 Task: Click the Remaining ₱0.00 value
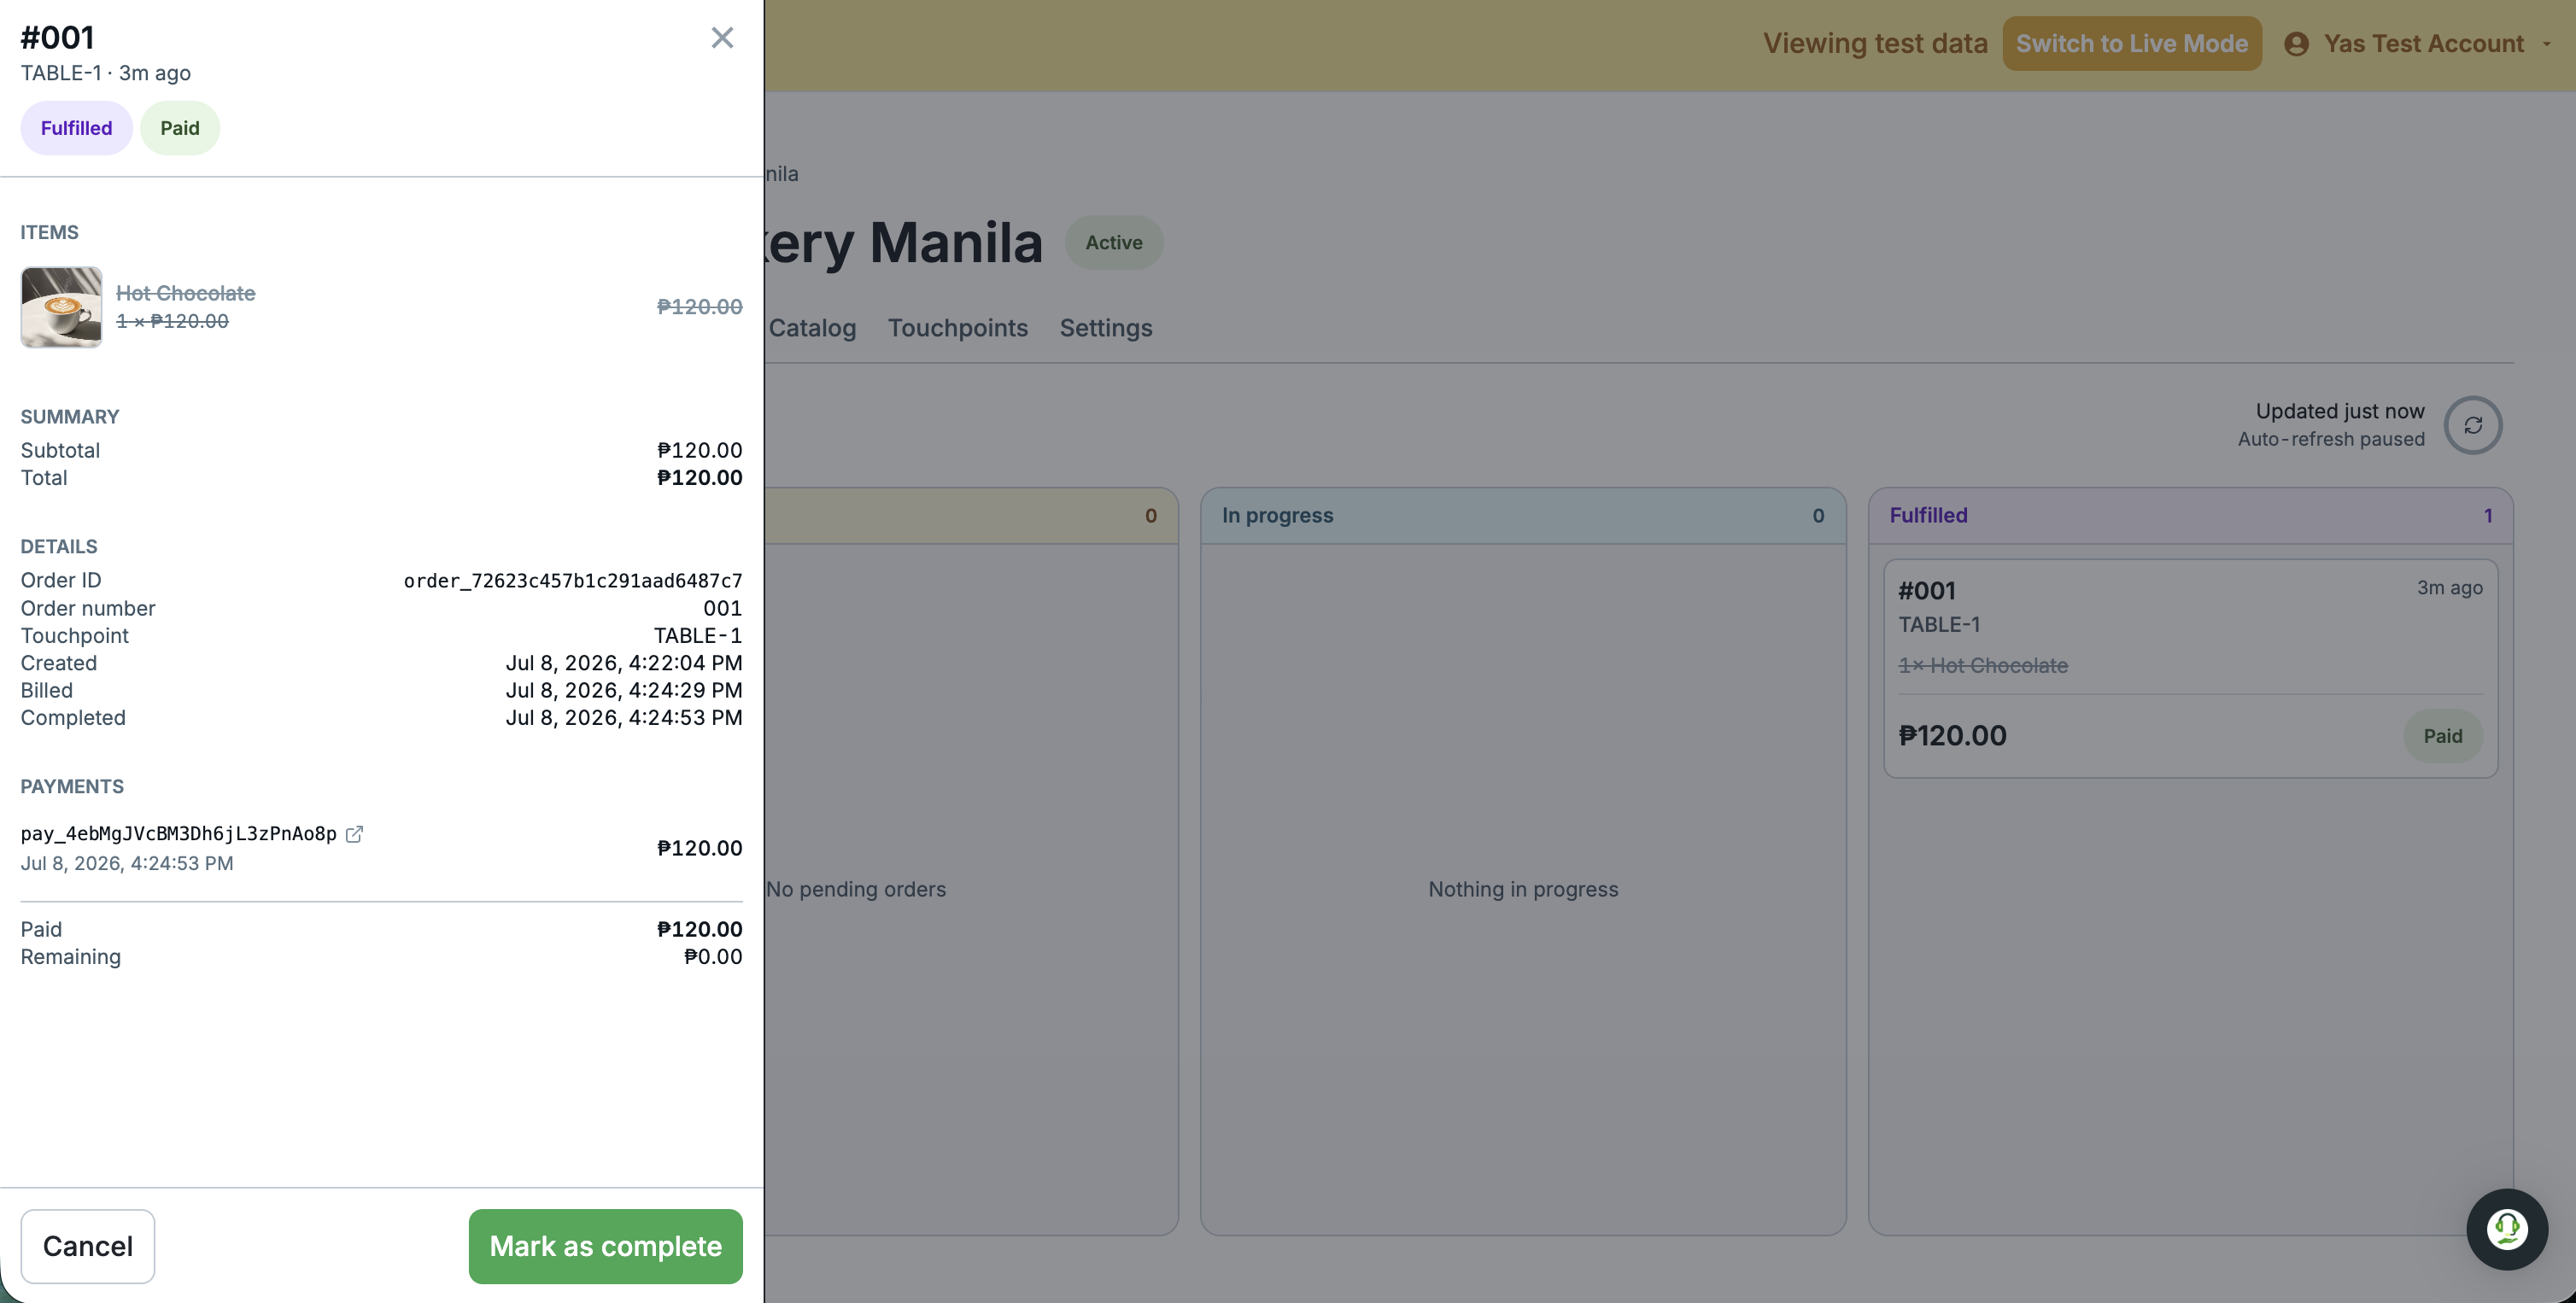713,957
